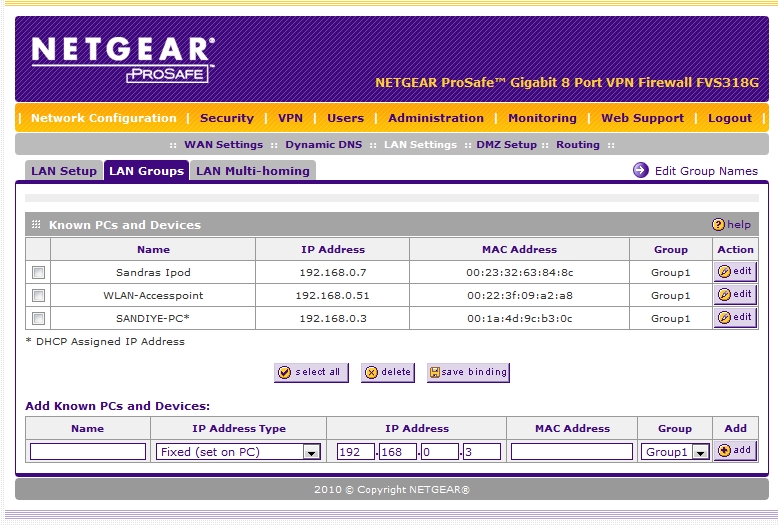Screen dimensions: 778x525
Task: Open the Monitoring menu
Action: point(542,118)
